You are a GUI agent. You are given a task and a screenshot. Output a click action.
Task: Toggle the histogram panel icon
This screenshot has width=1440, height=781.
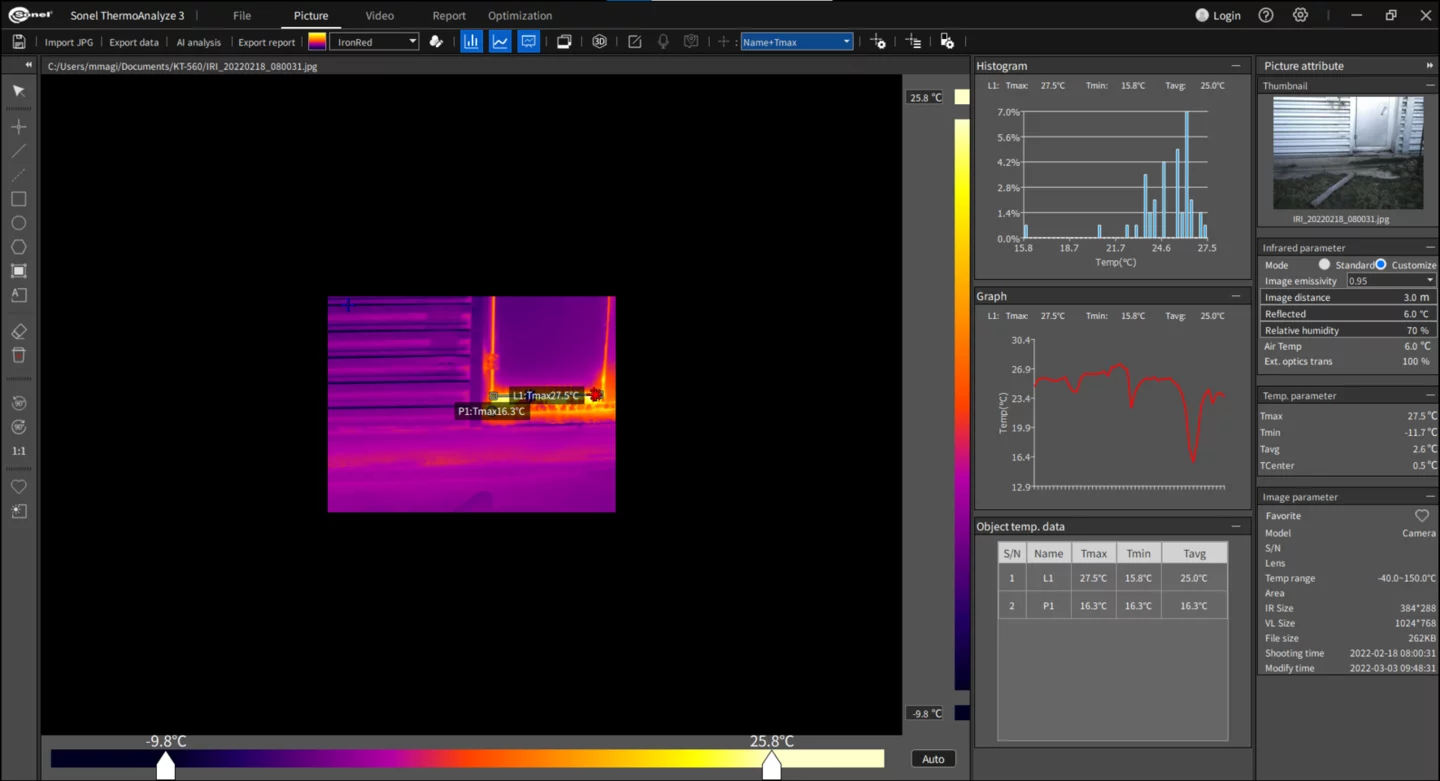[x=471, y=42]
